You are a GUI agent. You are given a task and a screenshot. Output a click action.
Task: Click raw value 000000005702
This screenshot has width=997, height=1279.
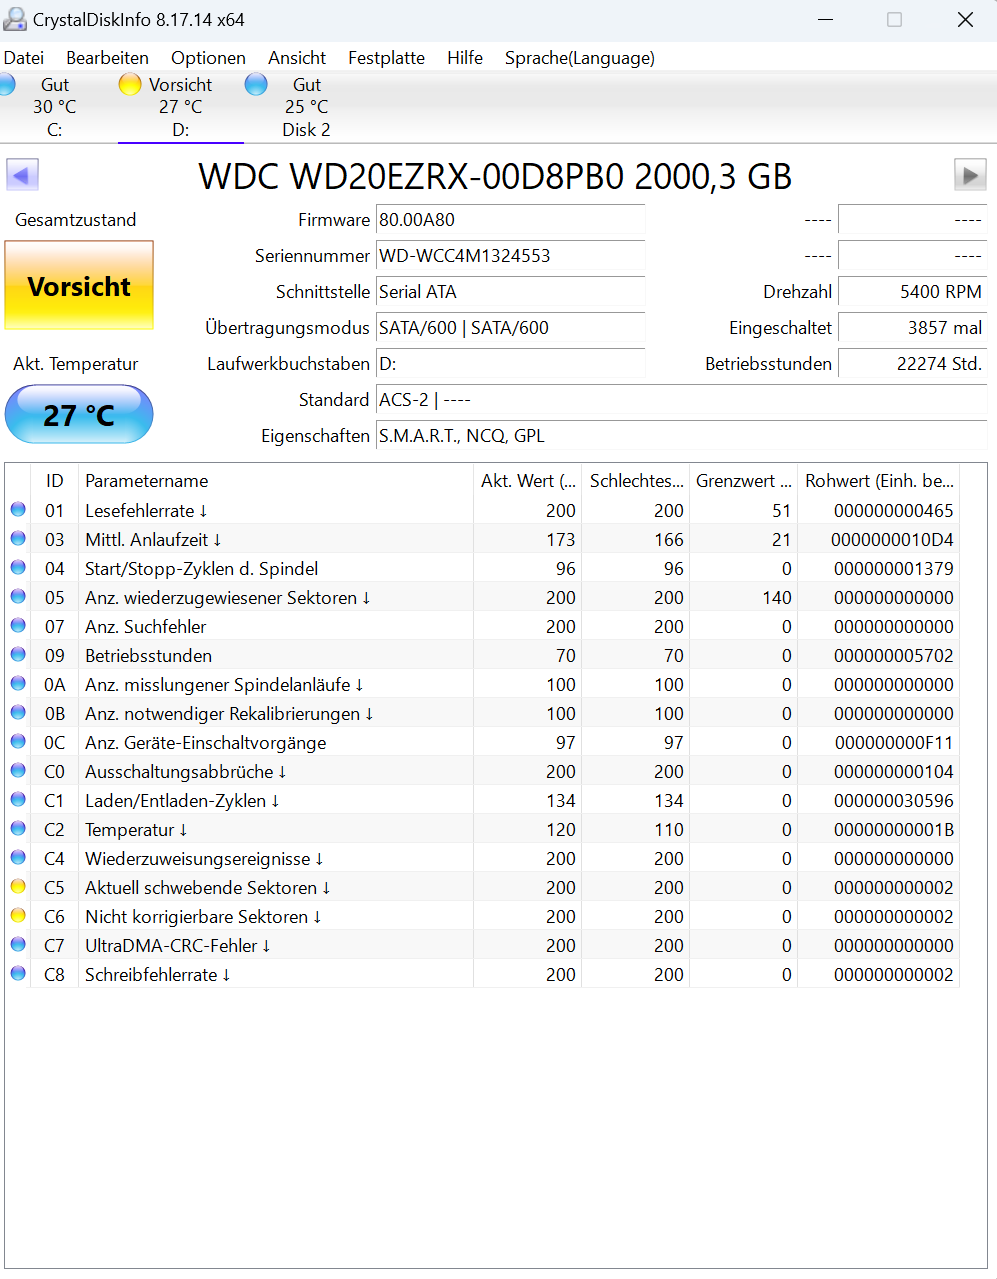pyautogui.click(x=894, y=655)
